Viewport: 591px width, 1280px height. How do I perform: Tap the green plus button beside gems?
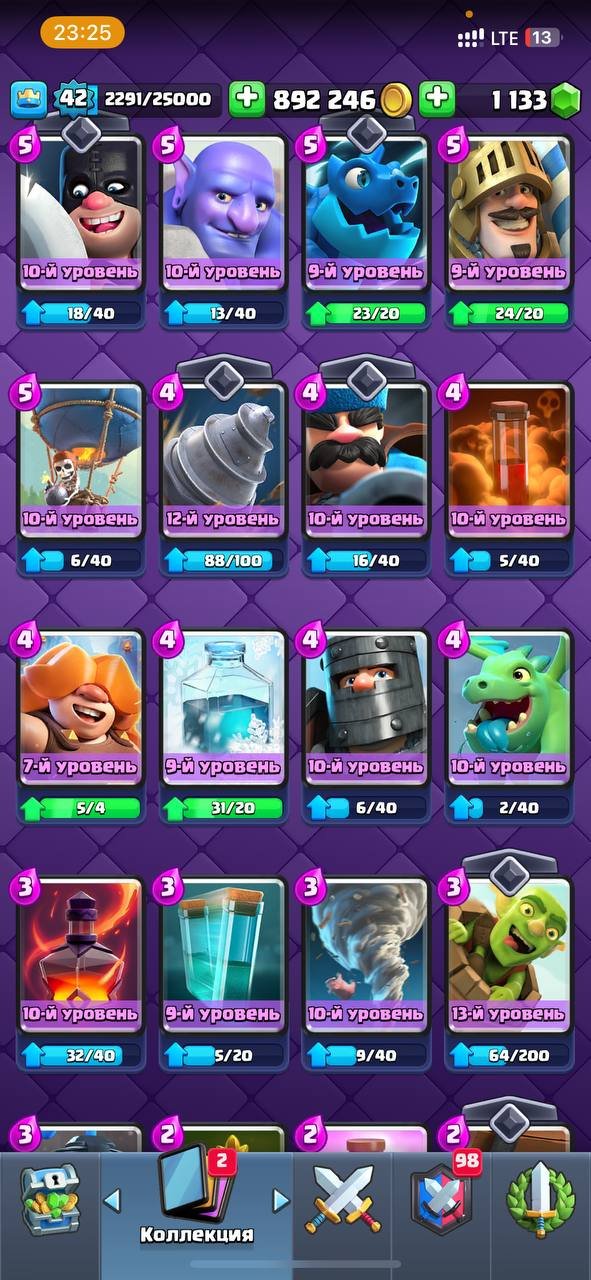tap(436, 98)
